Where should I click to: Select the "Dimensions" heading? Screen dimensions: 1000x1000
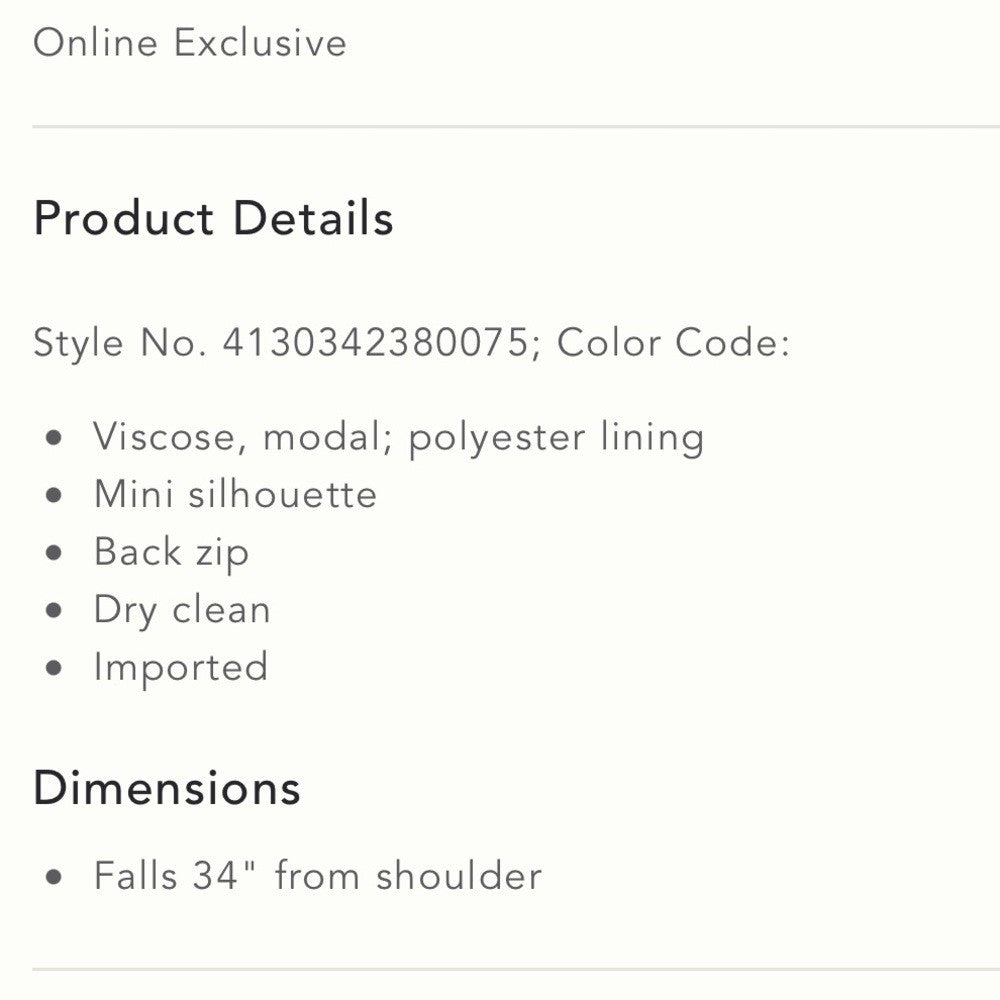(x=167, y=788)
